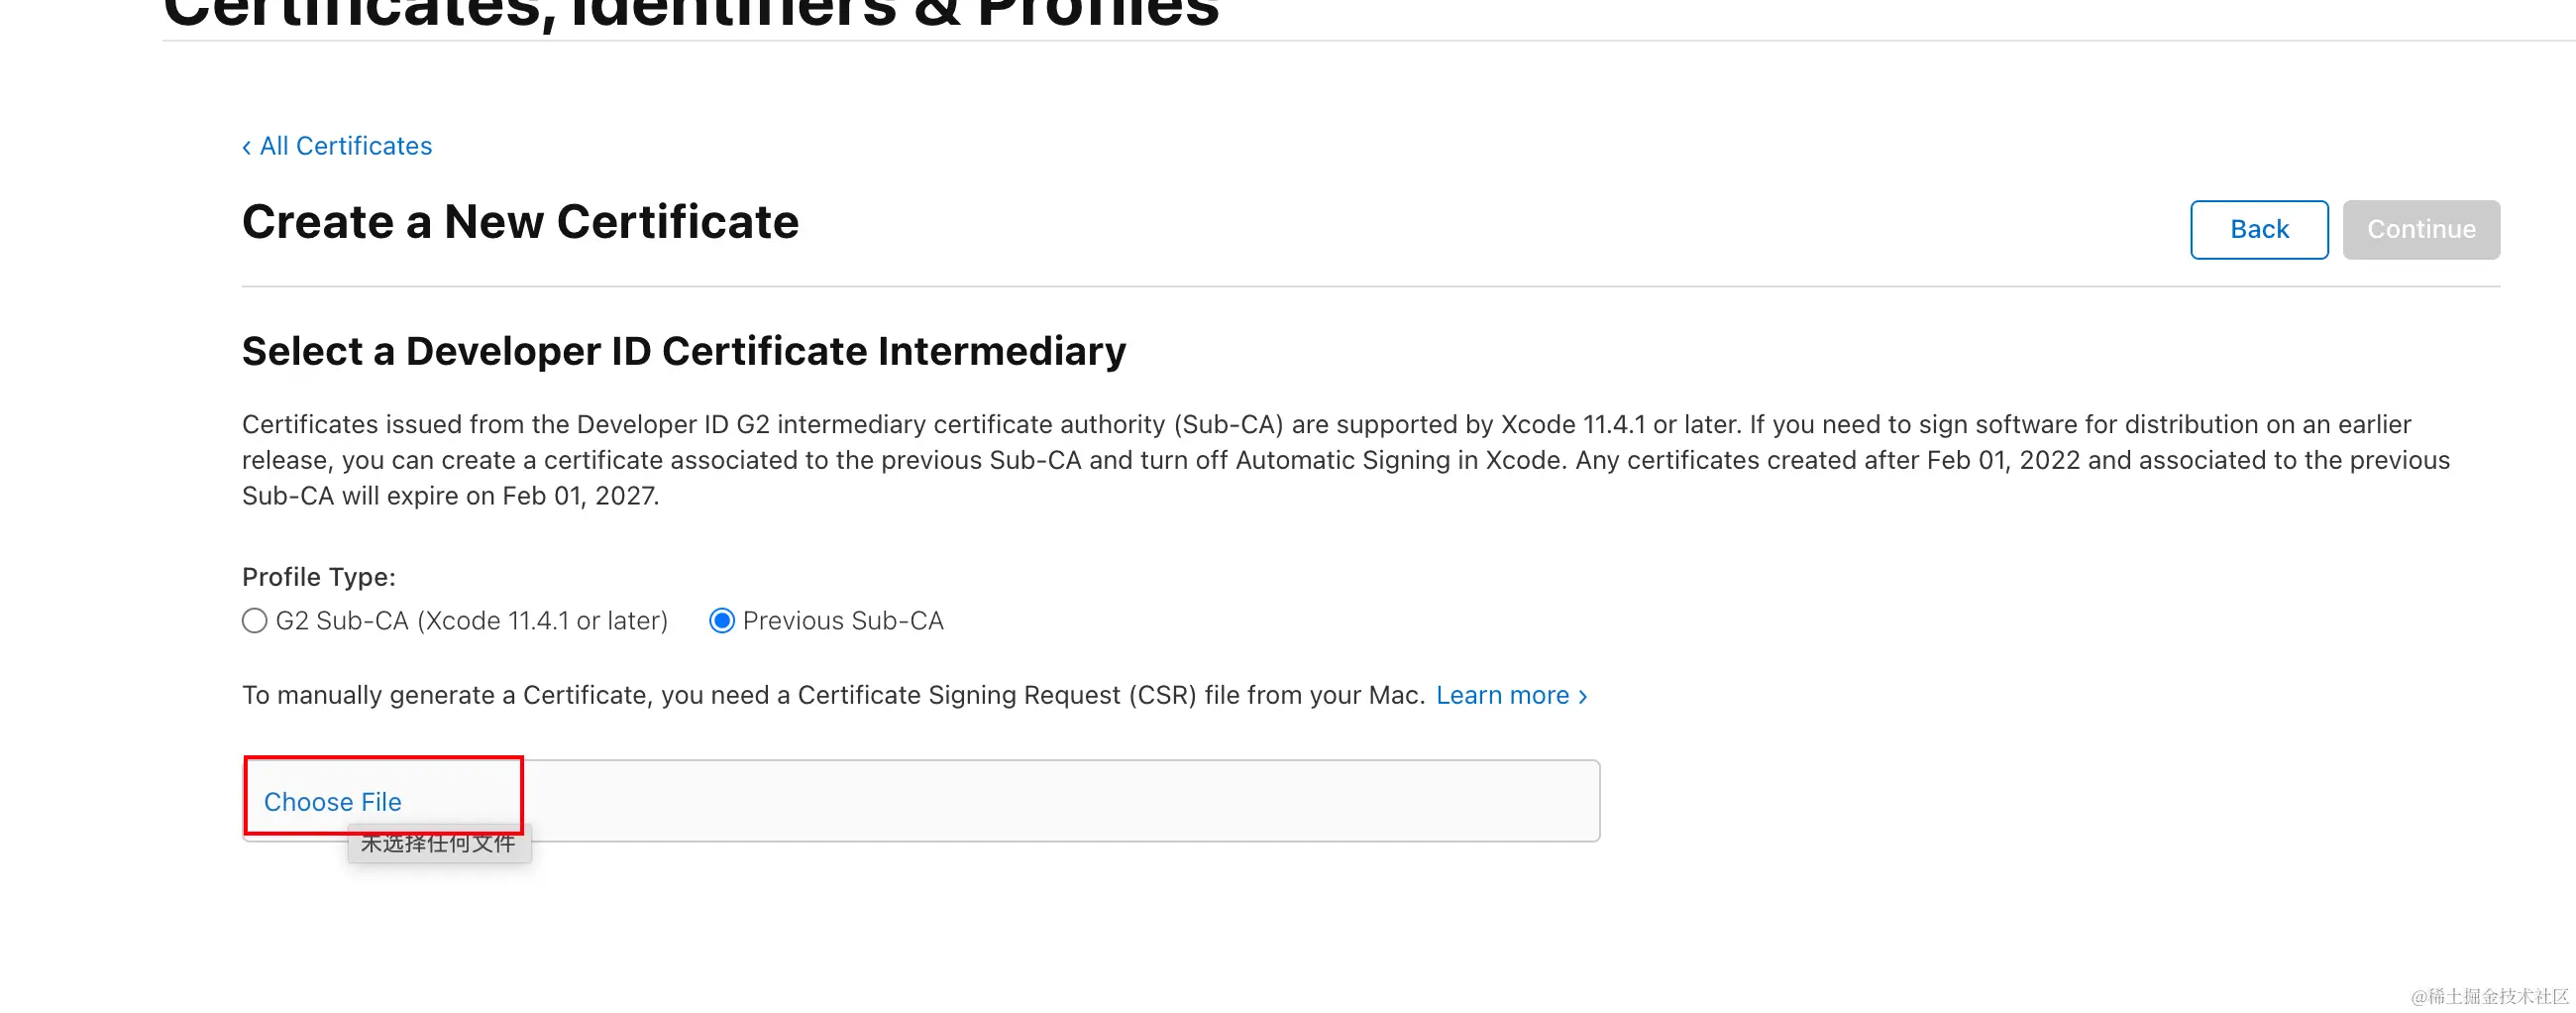Click the chevron icon before All Certificates
Viewport: 2576px width, 1013px height.
point(247,148)
